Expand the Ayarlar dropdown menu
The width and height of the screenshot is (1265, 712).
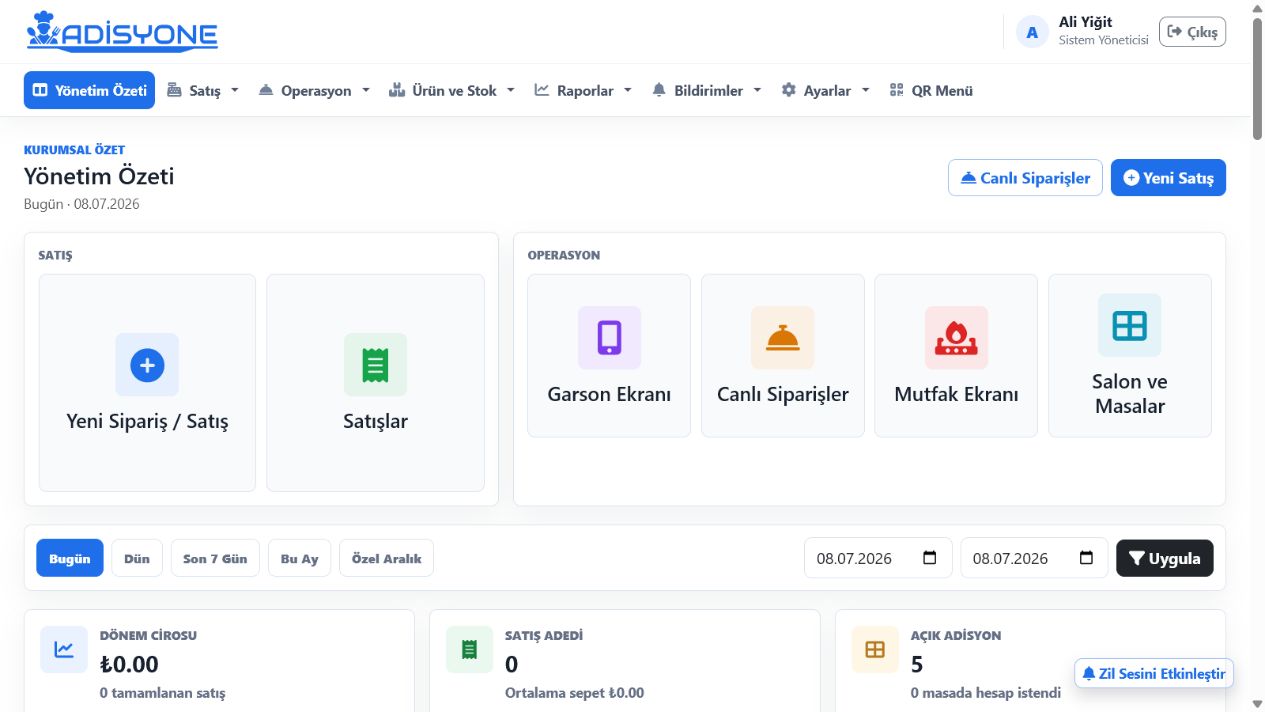(825, 90)
